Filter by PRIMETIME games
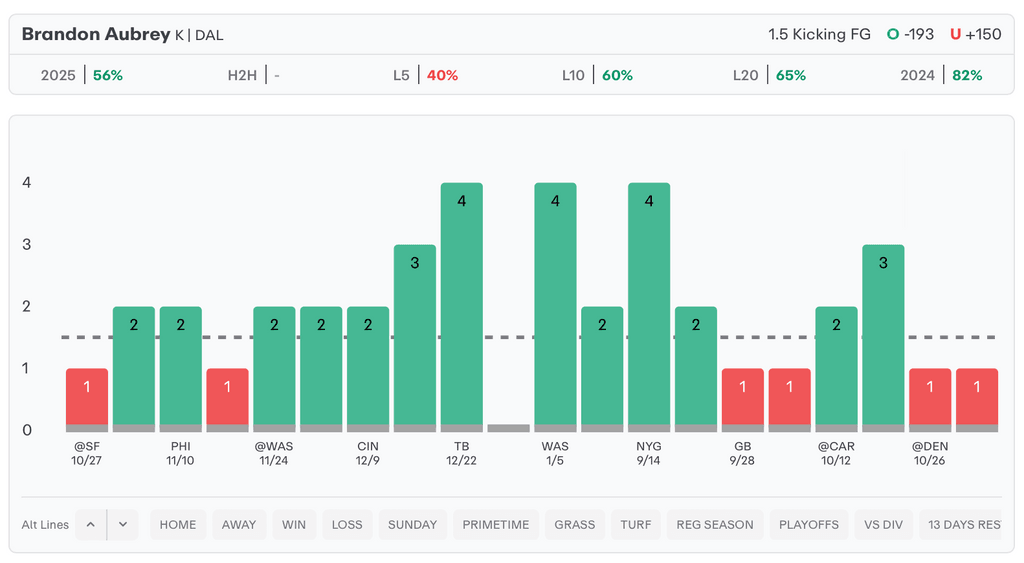Image resolution: width=1024 pixels, height=563 pixels. [x=496, y=524]
